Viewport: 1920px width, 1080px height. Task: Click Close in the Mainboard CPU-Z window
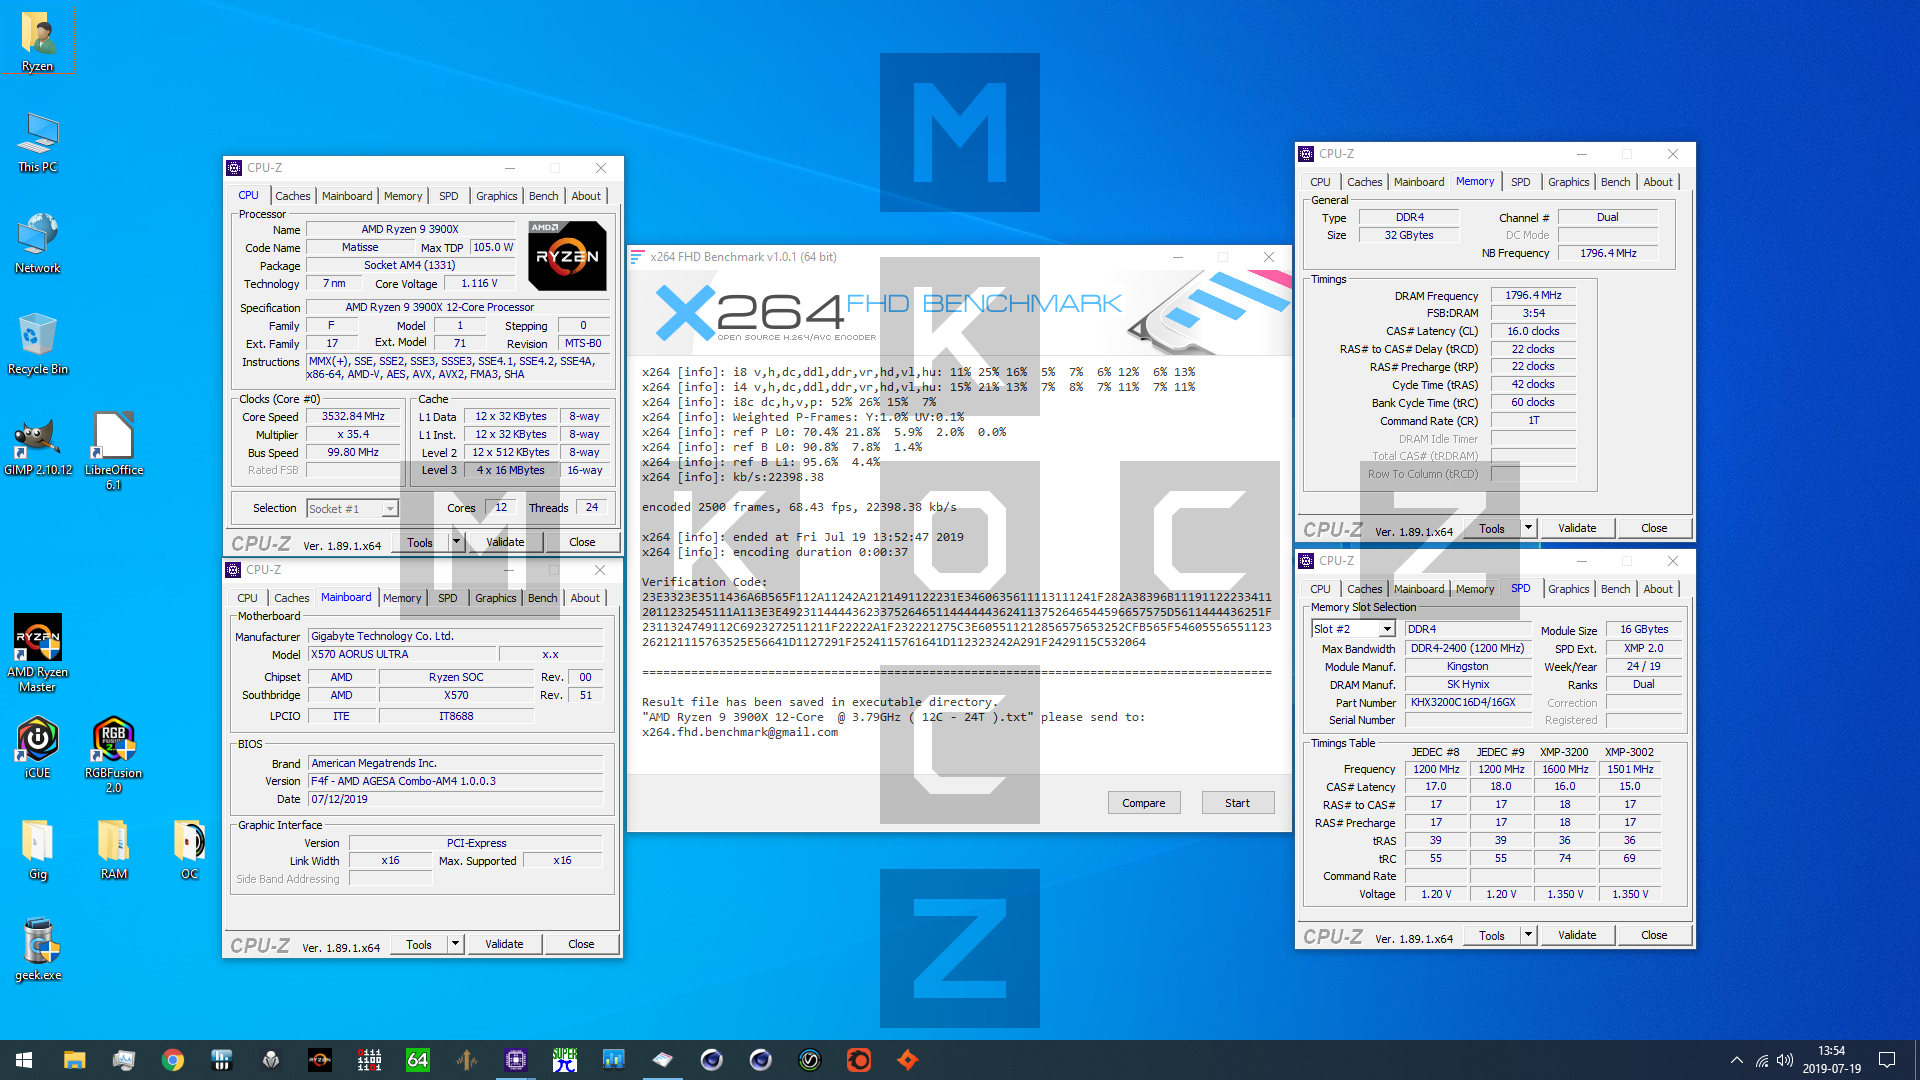click(x=581, y=944)
